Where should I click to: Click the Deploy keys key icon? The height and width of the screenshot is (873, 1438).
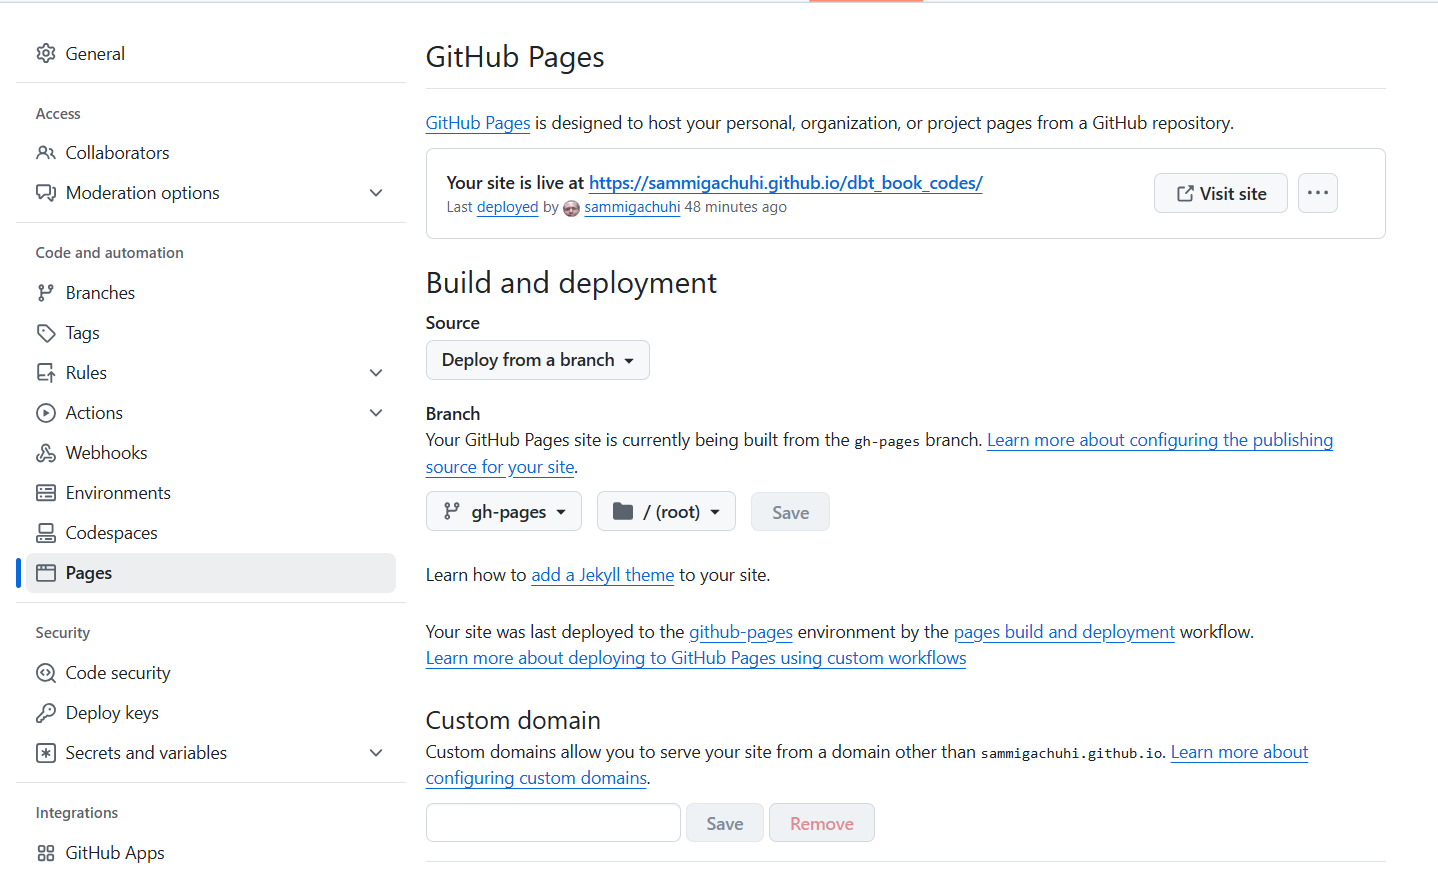pyautogui.click(x=46, y=713)
